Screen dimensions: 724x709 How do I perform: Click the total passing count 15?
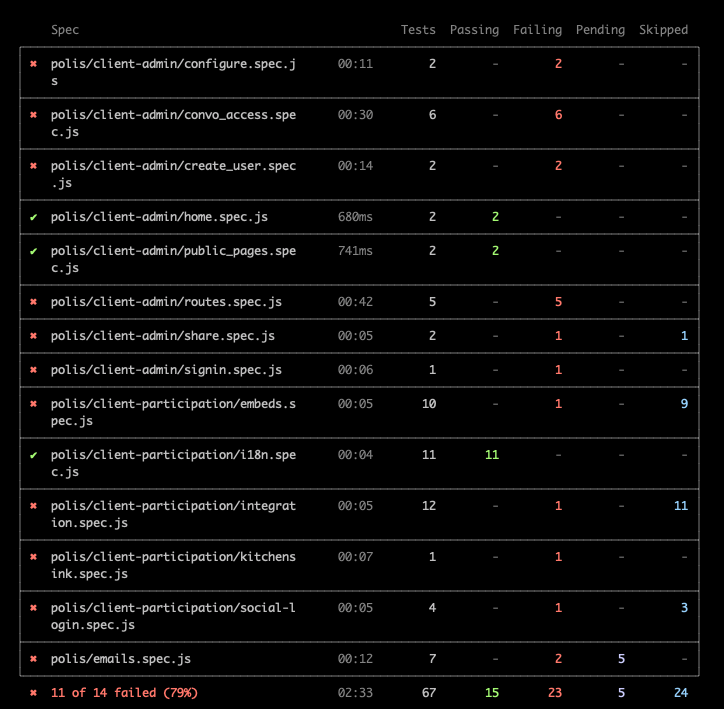492,693
